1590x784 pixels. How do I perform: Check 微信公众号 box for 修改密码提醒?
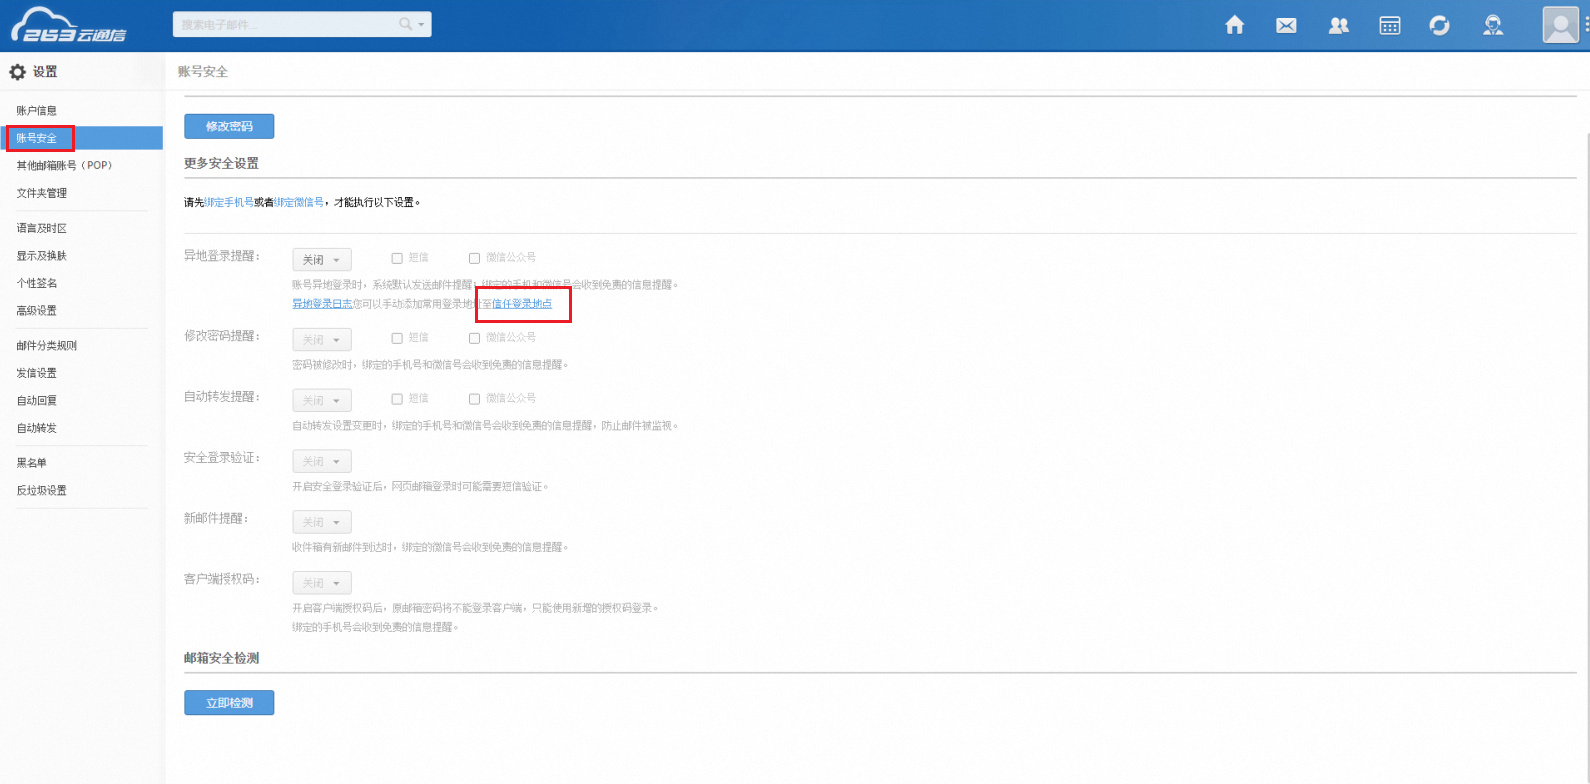coord(475,338)
